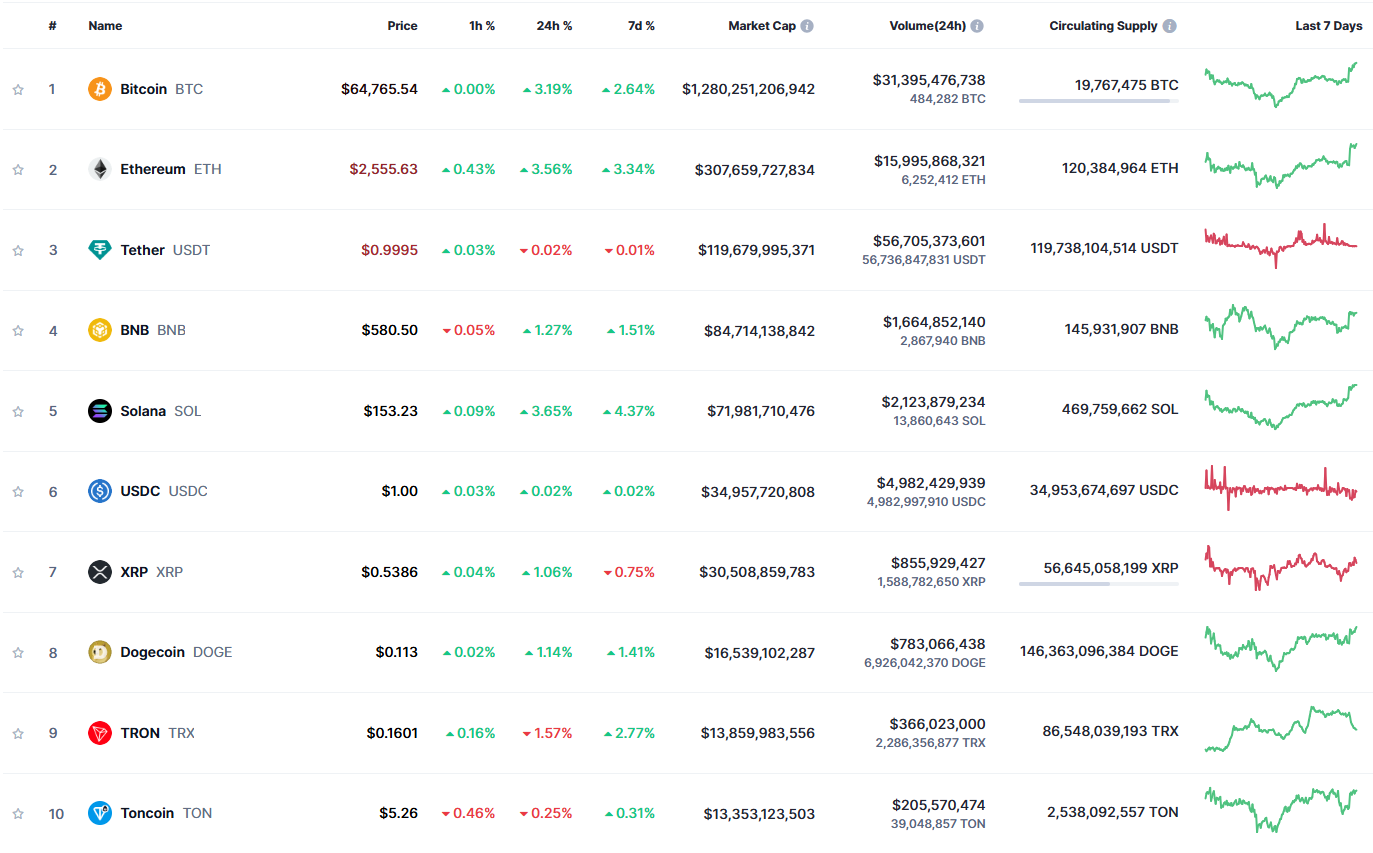Star Bitcoin to add to watchlist
The width and height of the screenshot is (1373, 853).
point(18,89)
